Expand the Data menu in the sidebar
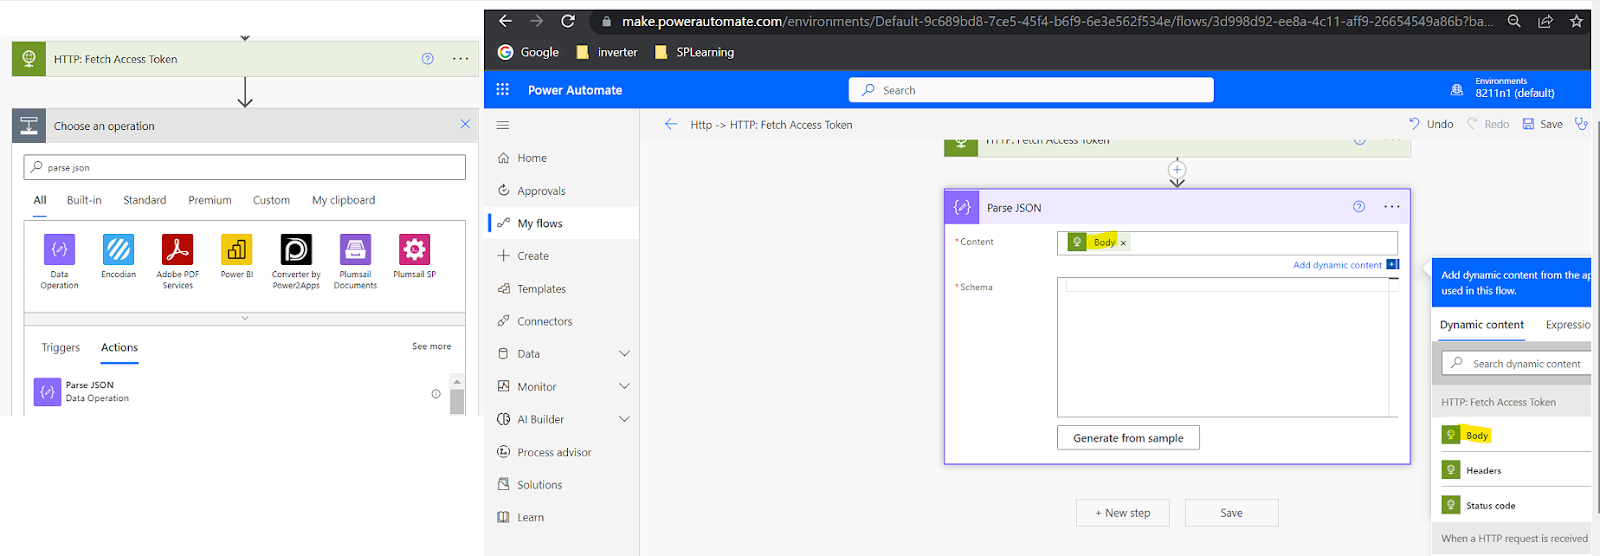This screenshot has width=1600, height=556. pos(625,354)
